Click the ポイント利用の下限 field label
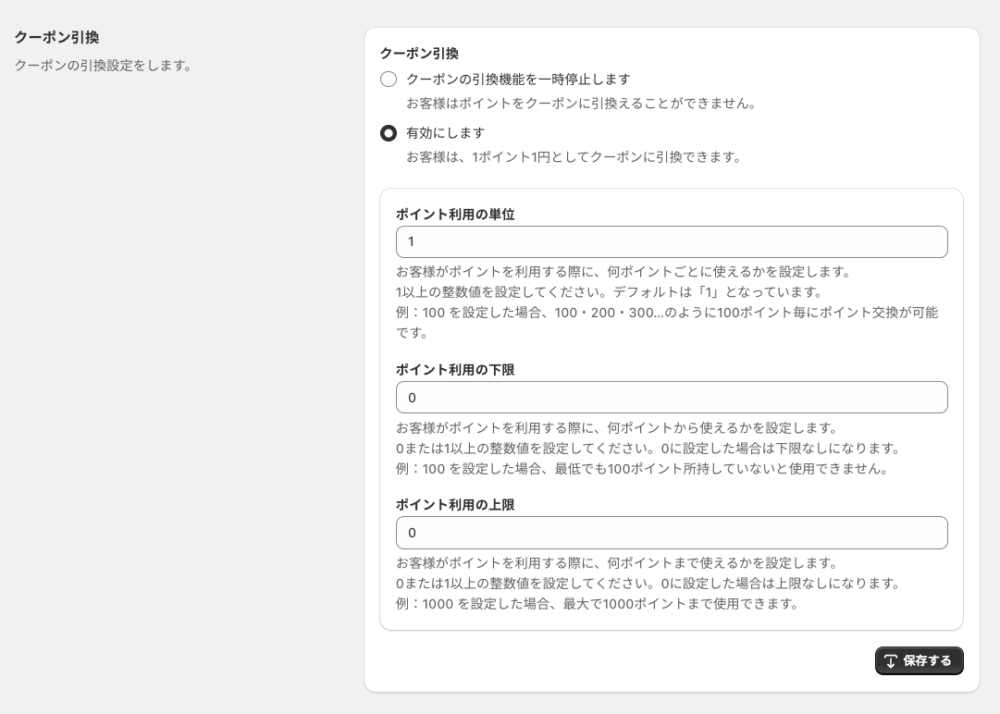This screenshot has width=1000, height=714. point(455,369)
